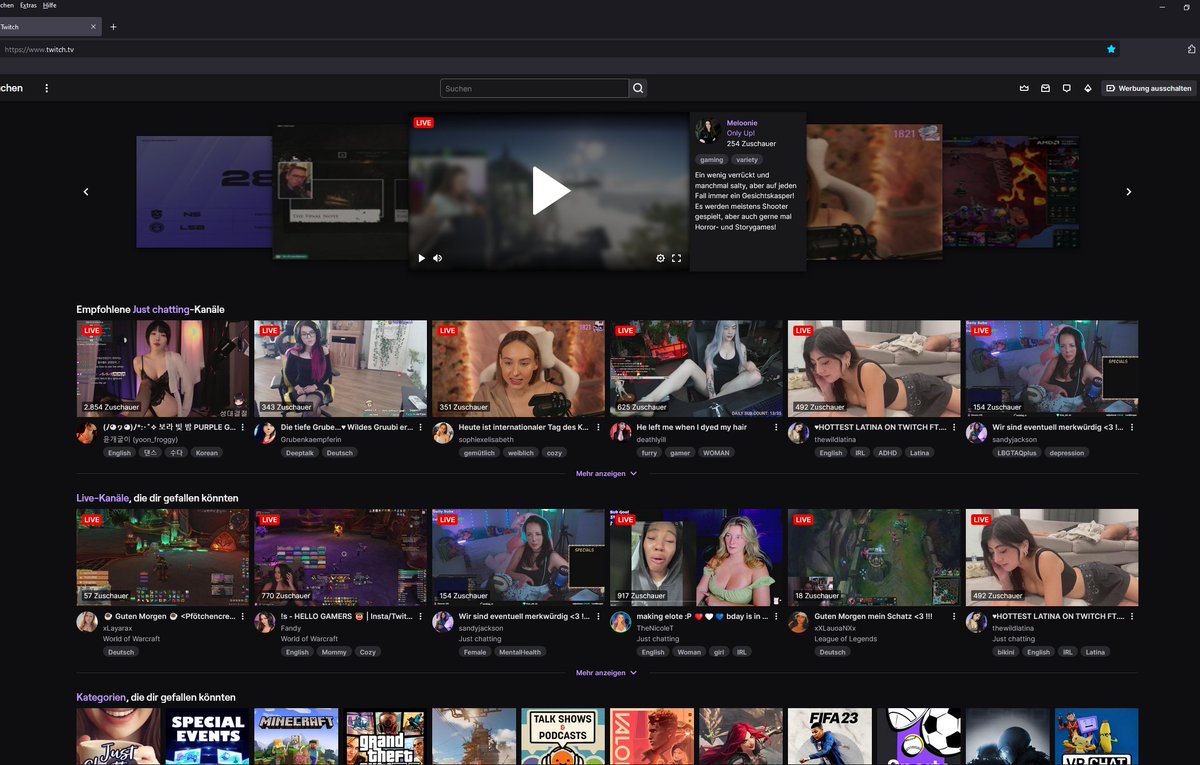
Task: Open Prime loot crown icon
Action: coord(1024,88)
